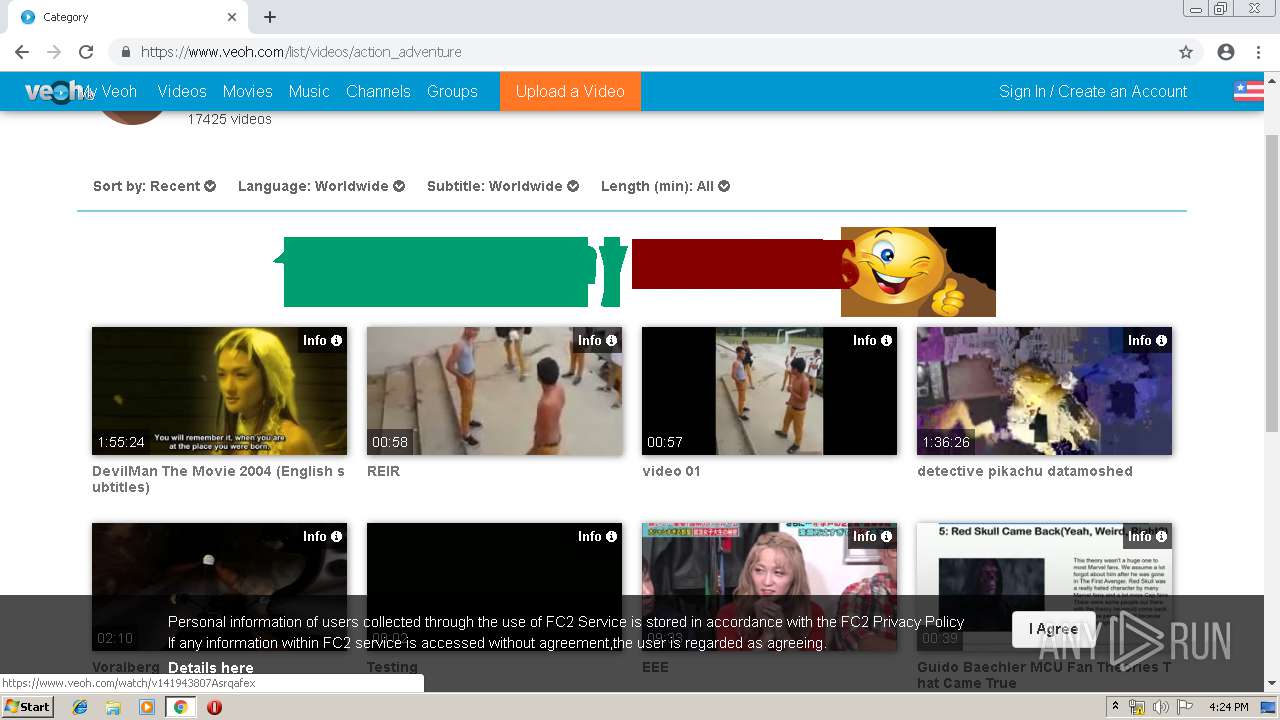Click the volume tray icon

[x=1160, y=707]
